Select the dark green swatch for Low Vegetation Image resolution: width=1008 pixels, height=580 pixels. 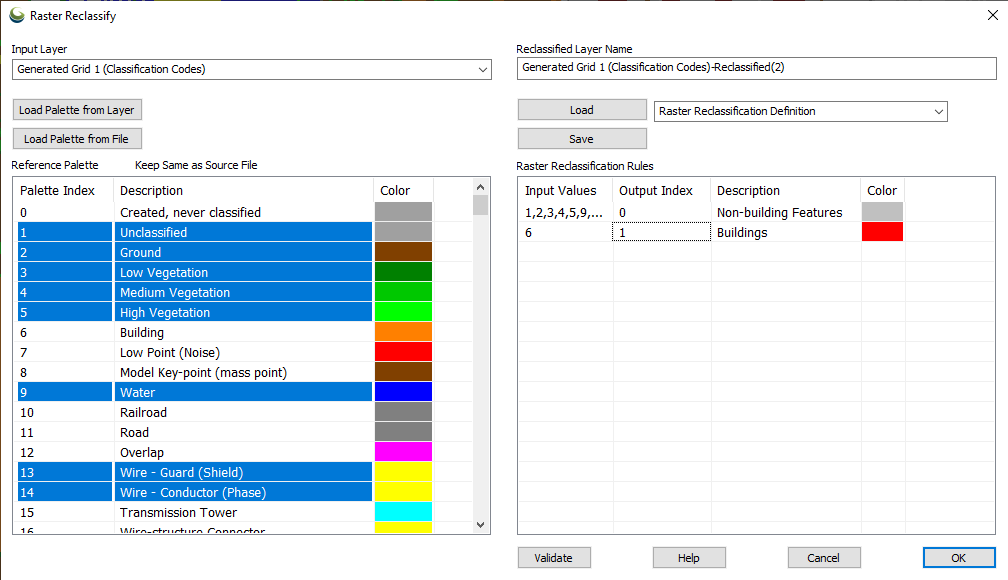[x=403, y=271]
